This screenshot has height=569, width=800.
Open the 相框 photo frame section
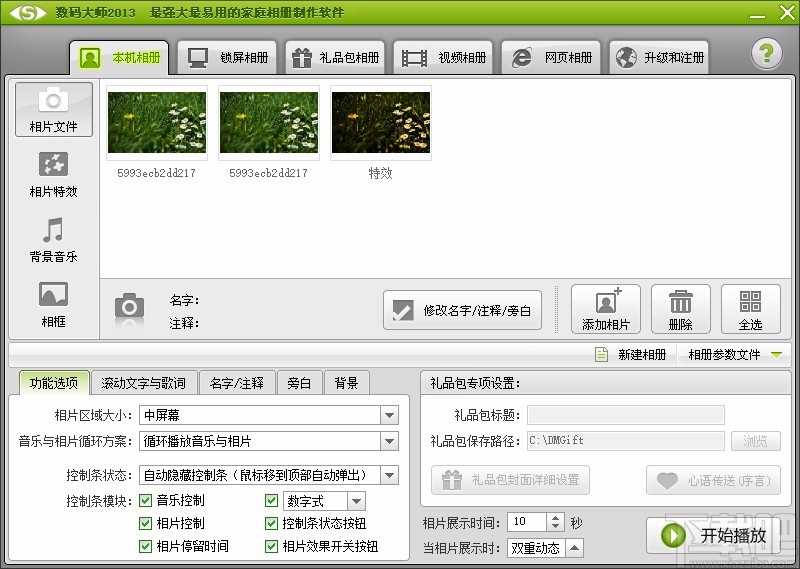pyautogui.click(x=53, y=303)
